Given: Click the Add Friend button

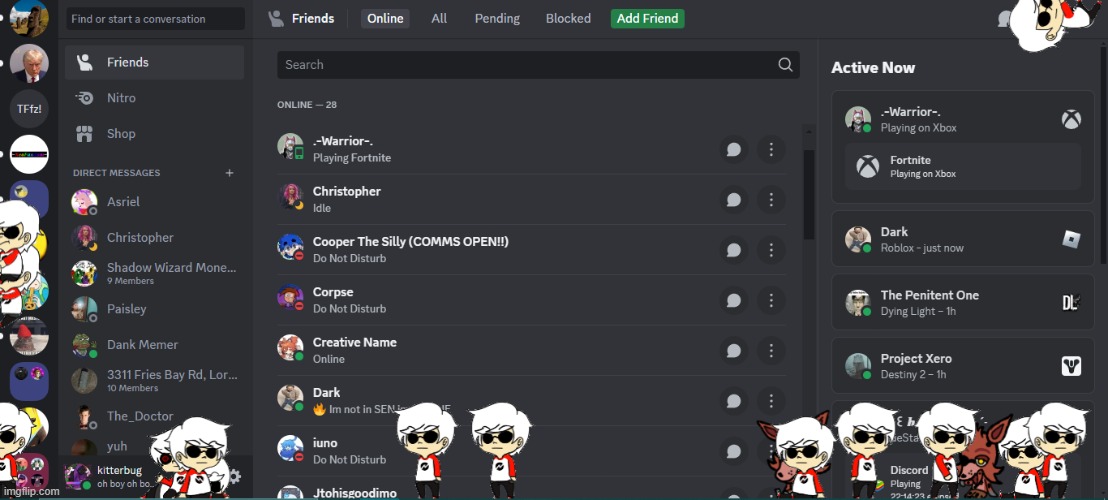Looking at the screenshot, I should click(647, 18).
